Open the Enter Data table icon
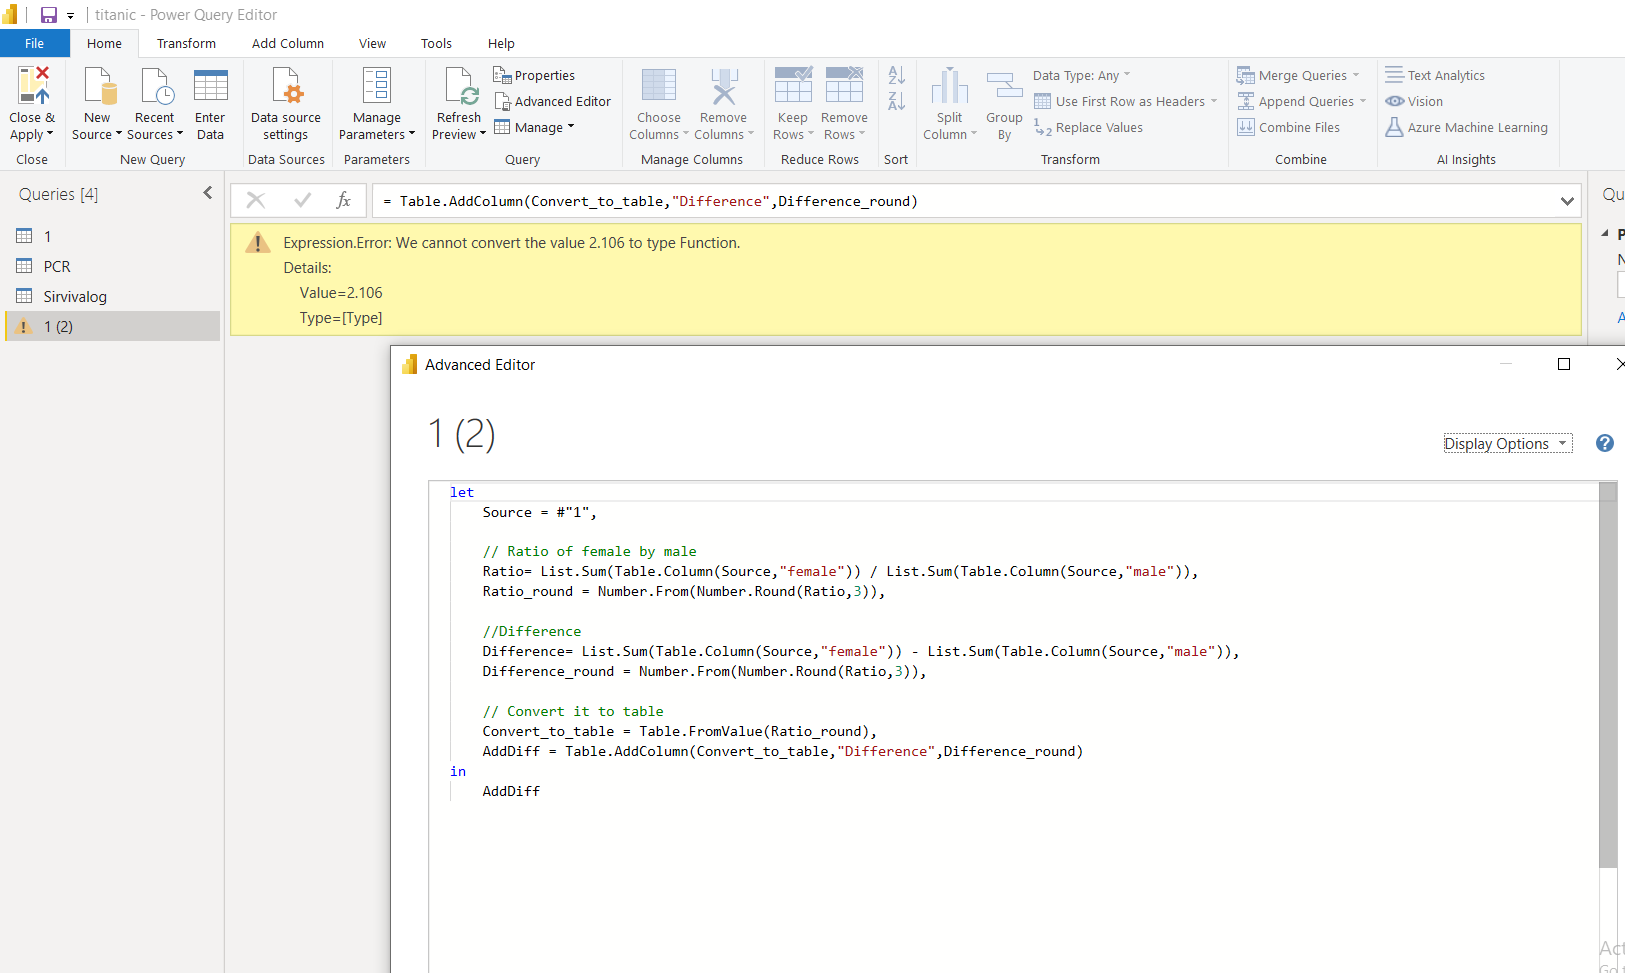Screen dimensions: 1625x973 [x=210, y=86]
